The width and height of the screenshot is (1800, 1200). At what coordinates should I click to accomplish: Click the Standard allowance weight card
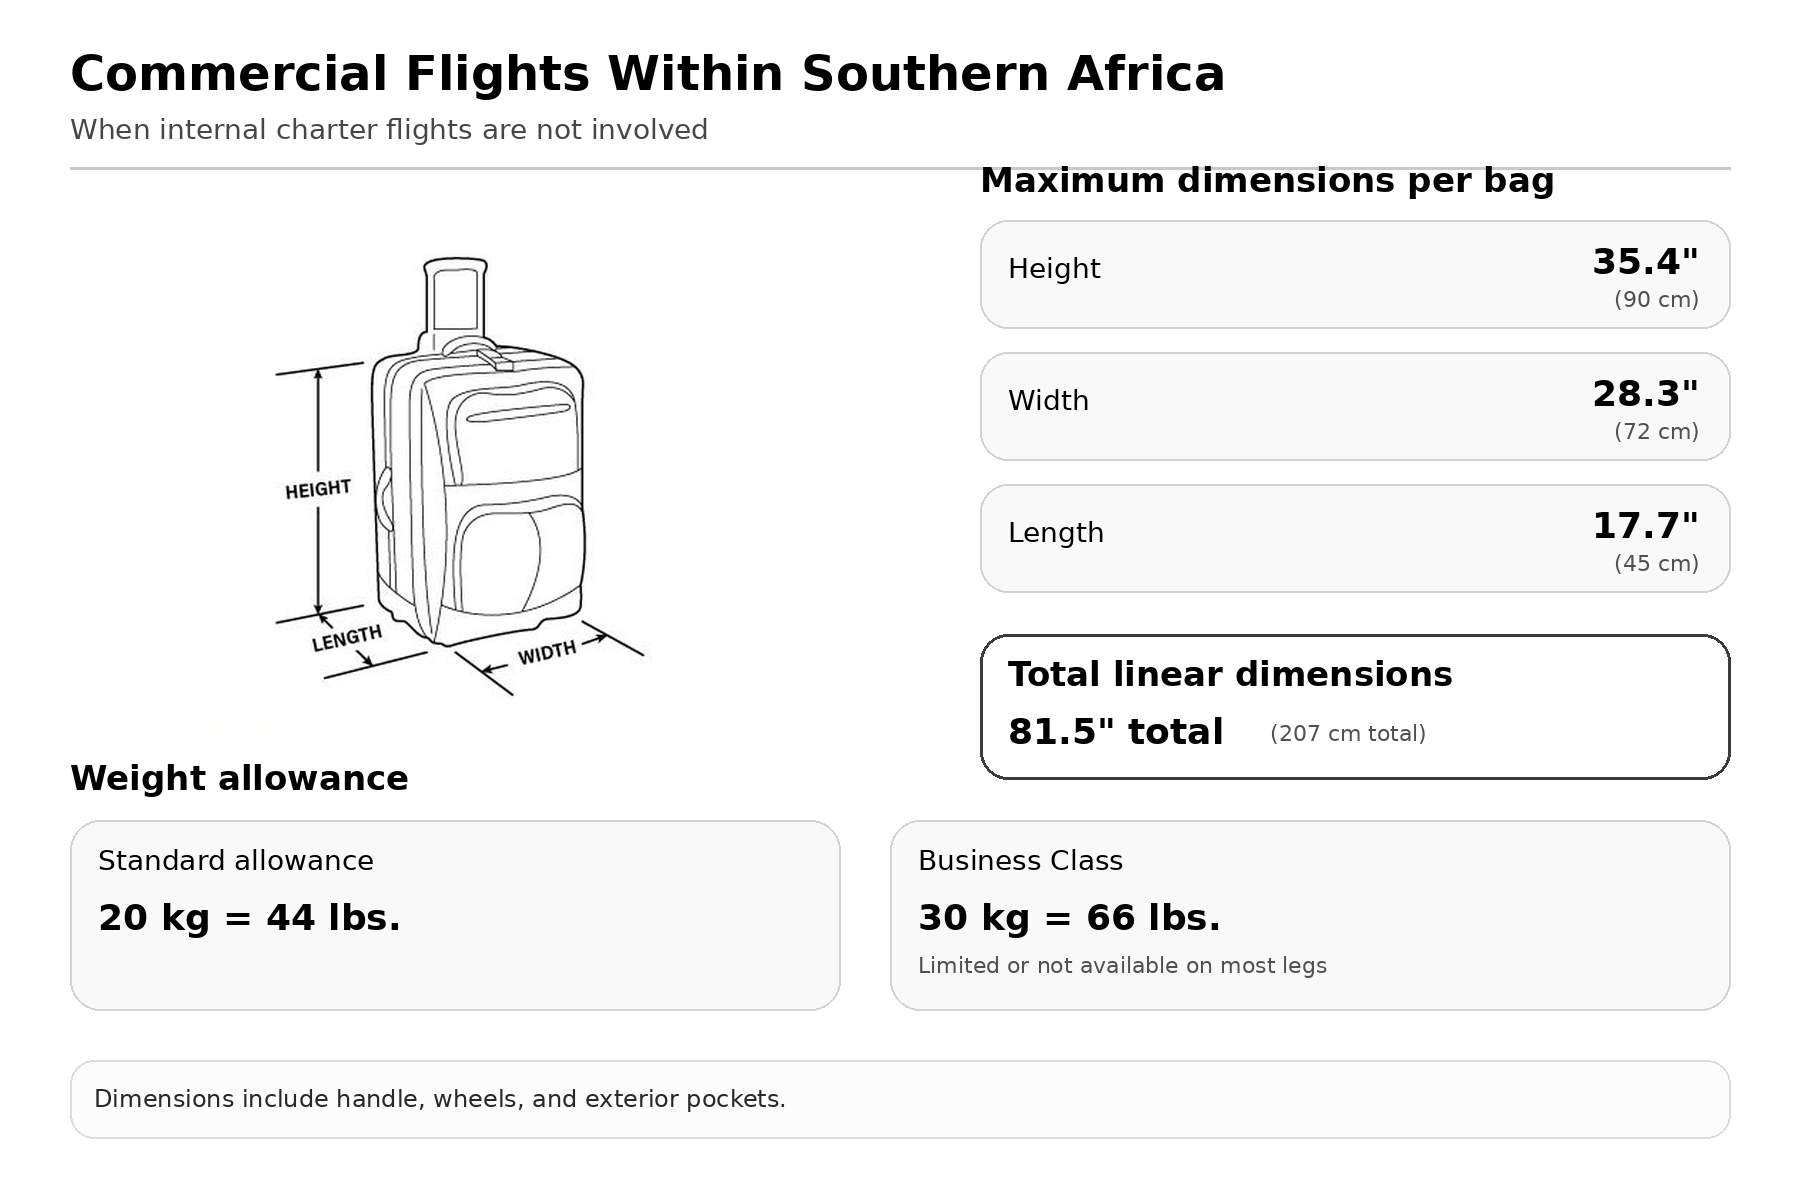pyautogui.click(x=455, y=915)
